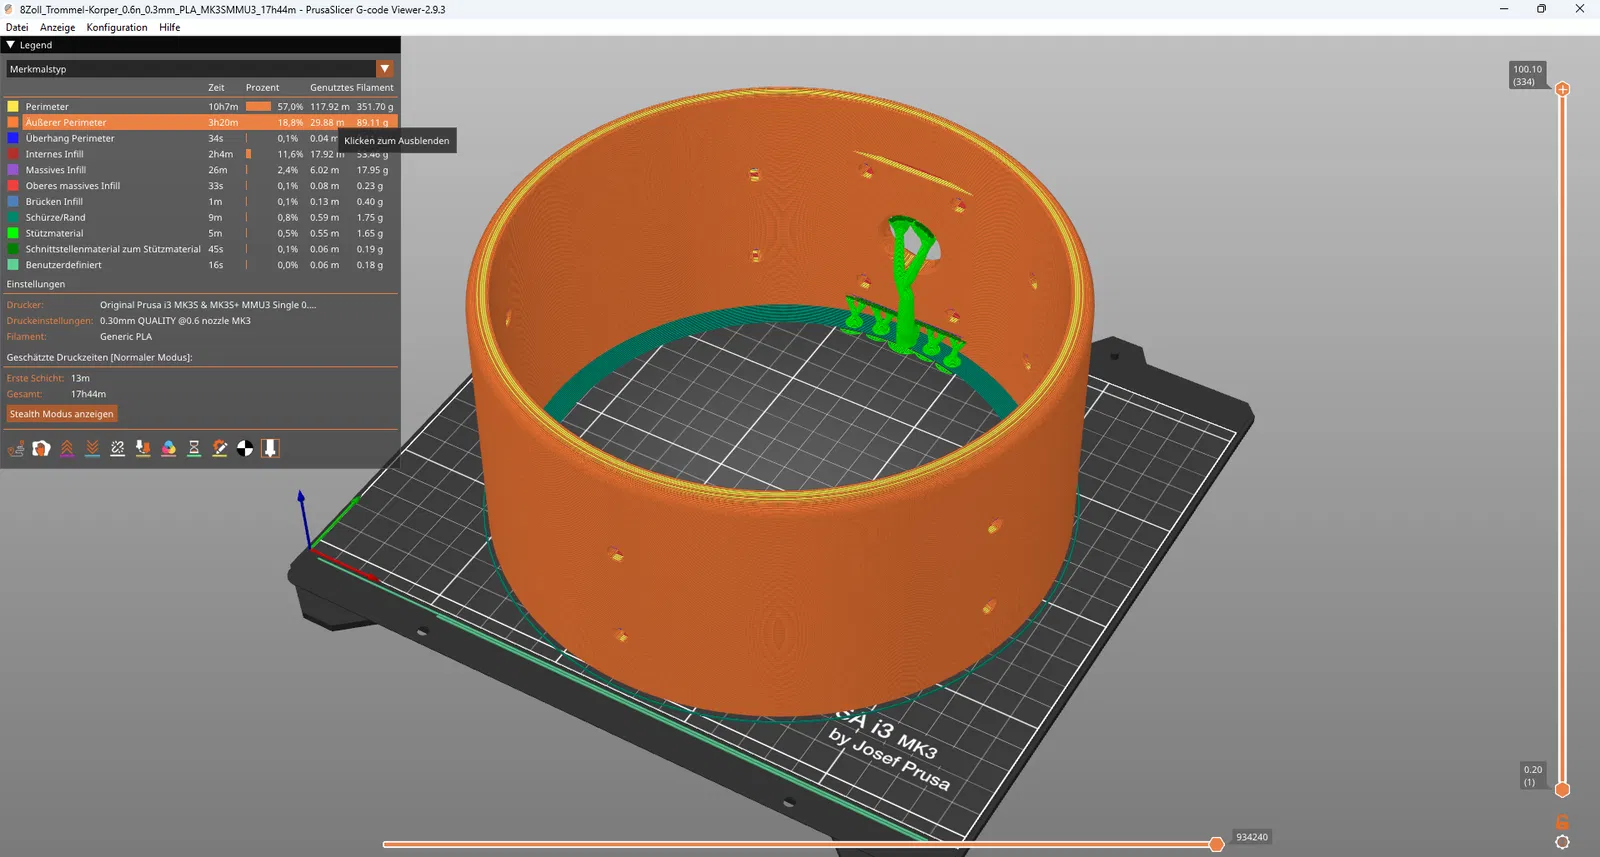The width and height of the screenshot is (1600, 857).
Task: Click the Zeit column header
Action: point(216,88)
